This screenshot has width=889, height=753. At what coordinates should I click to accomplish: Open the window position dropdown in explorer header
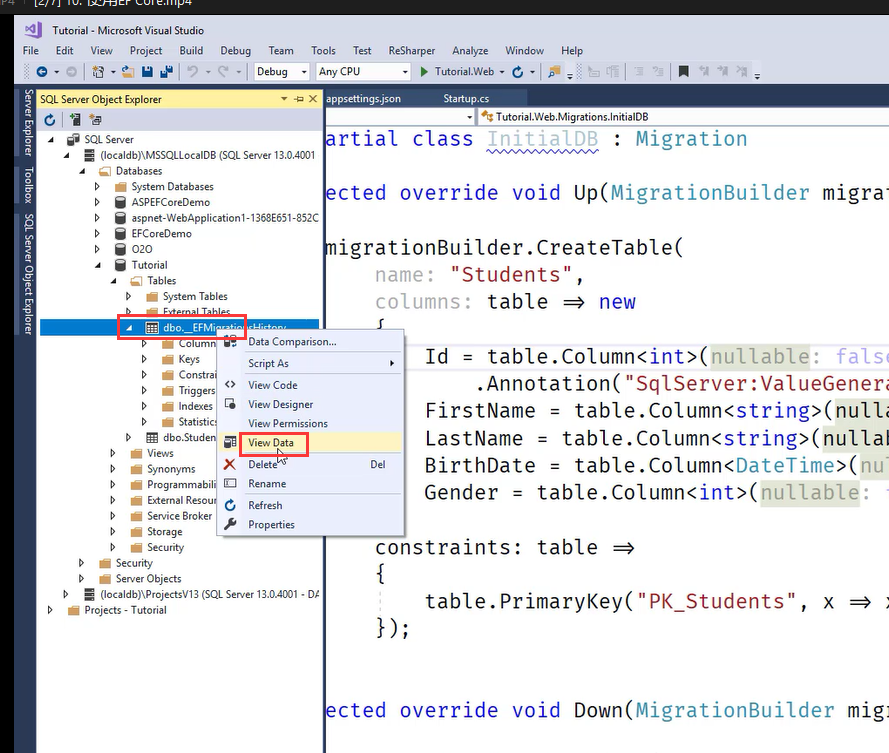[283, 99]
